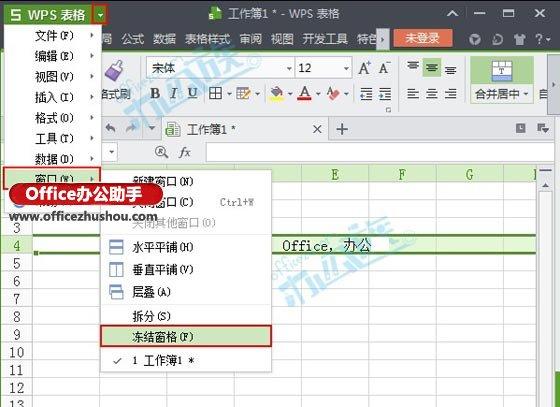The image size is (560, 407).
Task: Open the 开发工具 ribbon tab
Action: click(325, 39)
